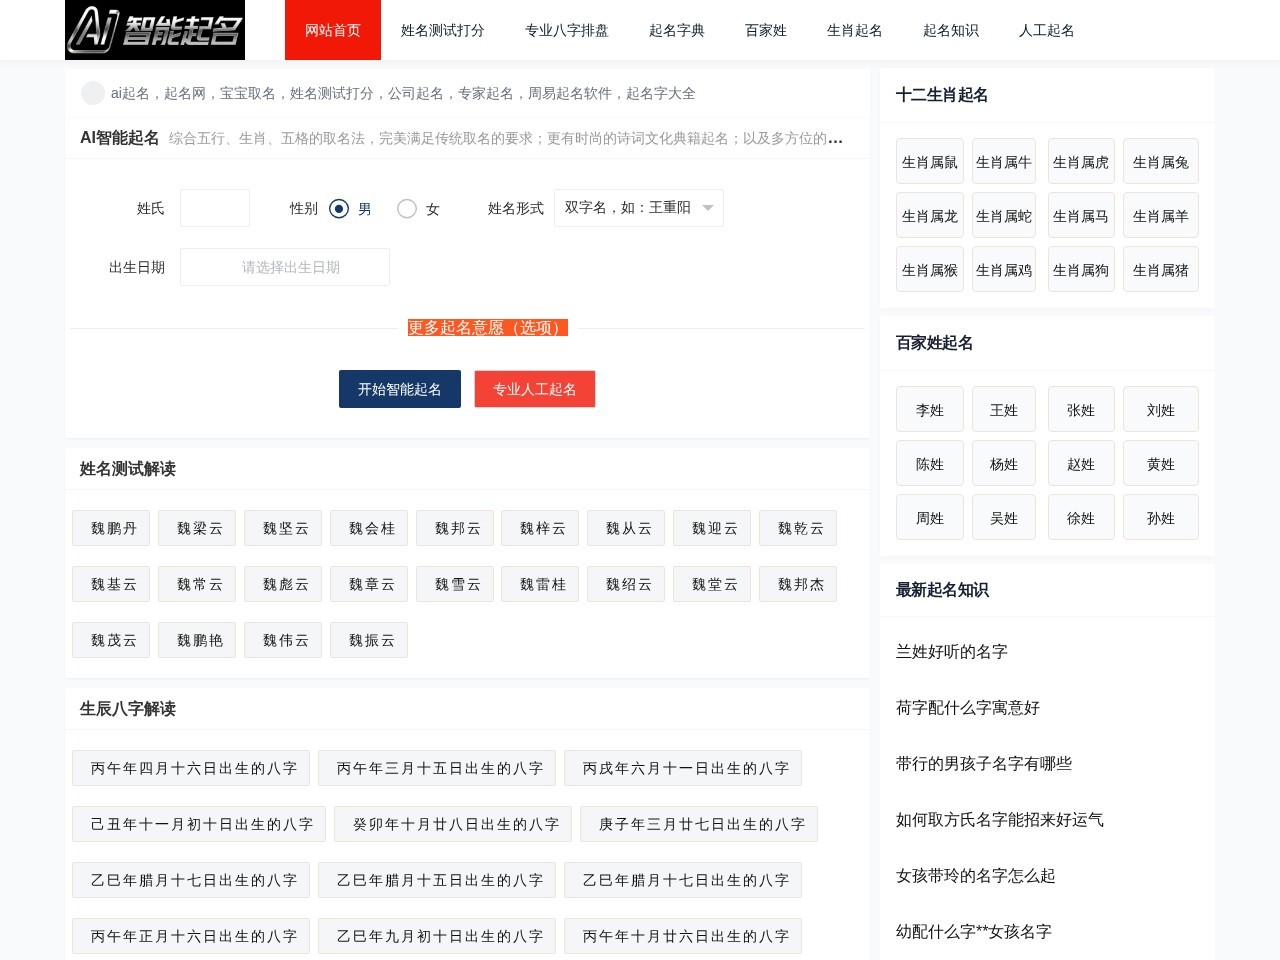Screen dimensions: 1280x960
Task: Open 人工起名 nav item
Action: [1047, 30]
